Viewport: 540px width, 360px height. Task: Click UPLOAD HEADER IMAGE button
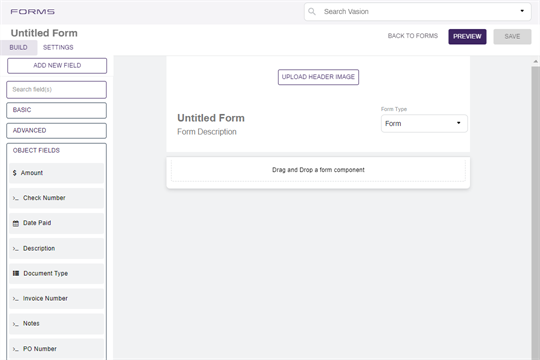318,77
